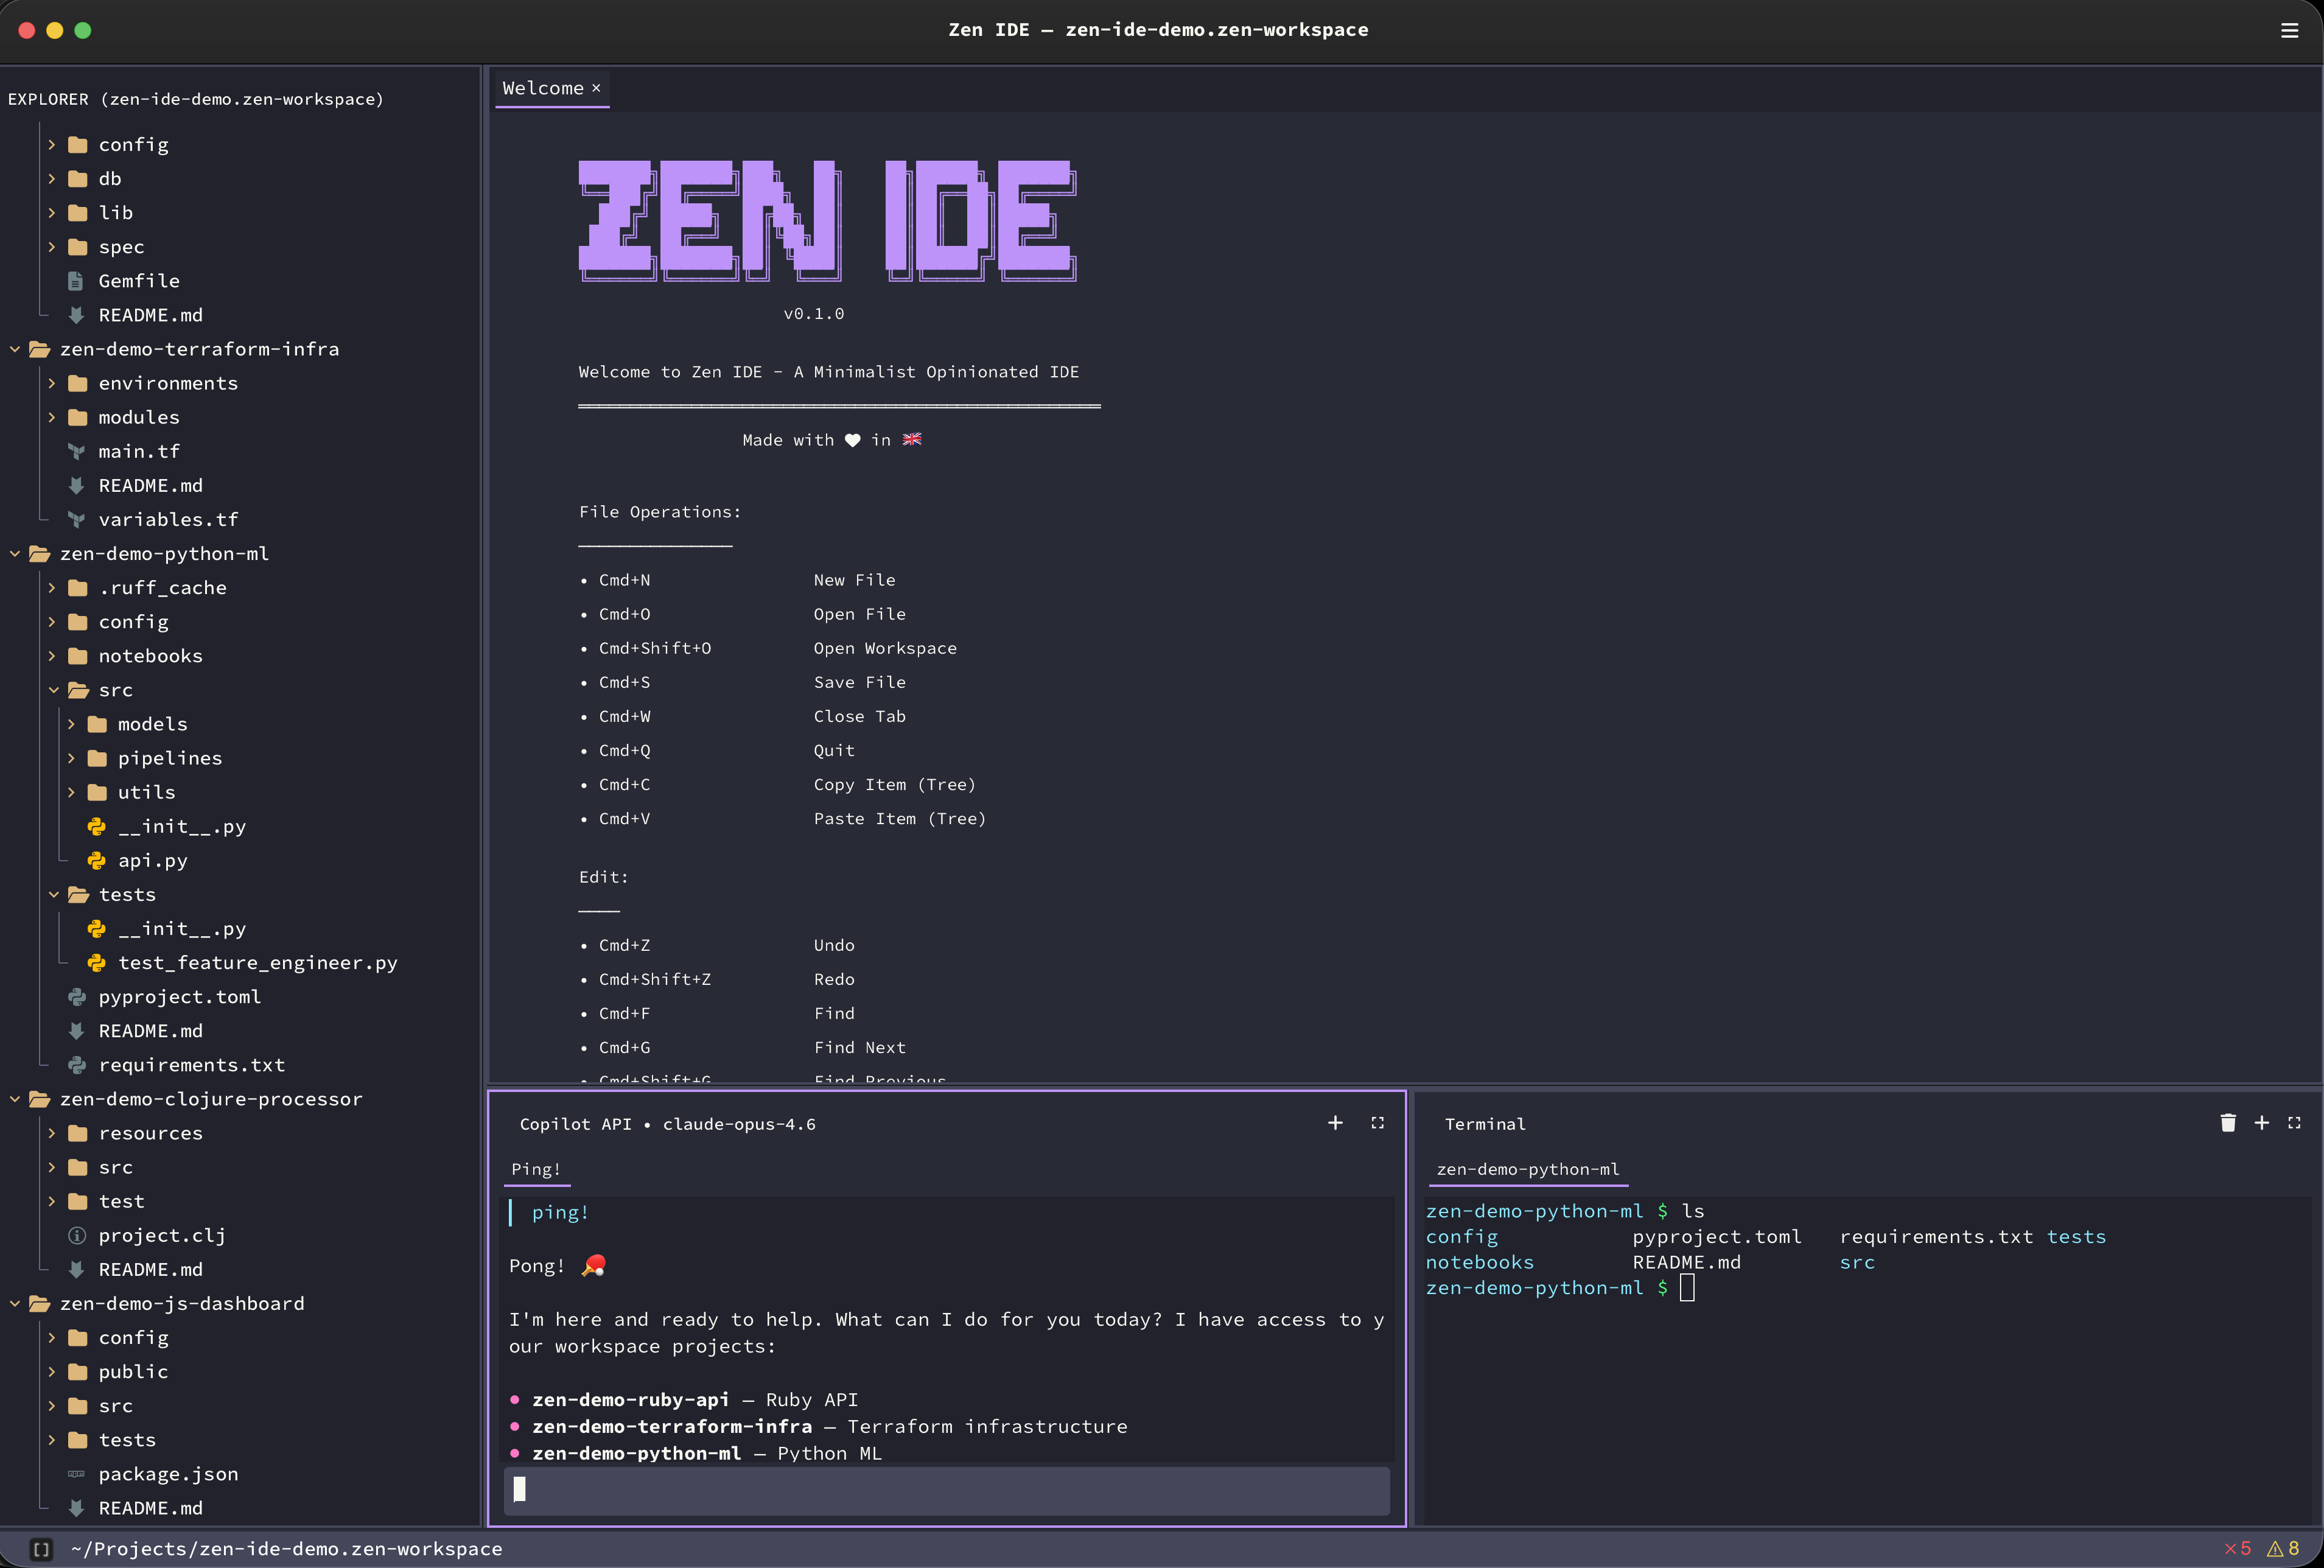Open api.py Python file icon
This screenshot has height=1568, width=2324.
(x=96, y=861)
